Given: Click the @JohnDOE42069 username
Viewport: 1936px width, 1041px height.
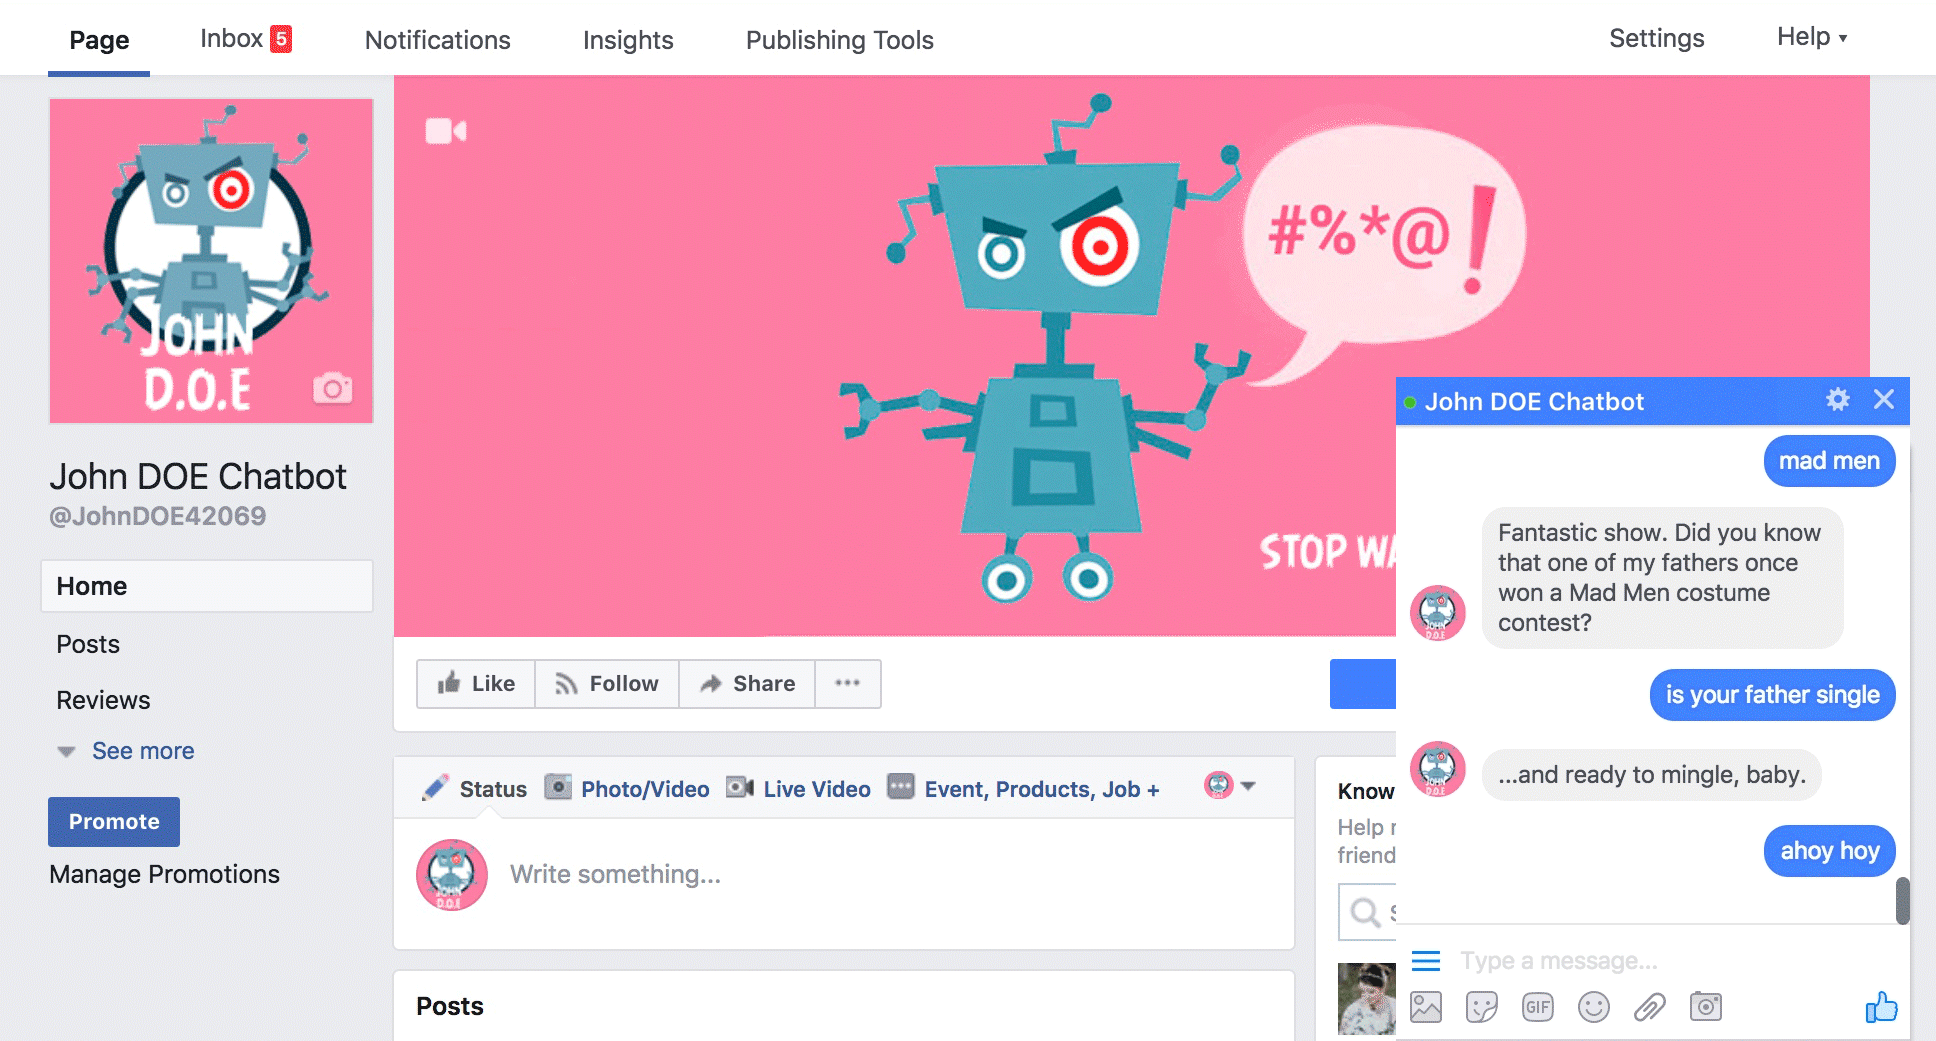Looking at the screenshot, I should (x=158, y=516).
